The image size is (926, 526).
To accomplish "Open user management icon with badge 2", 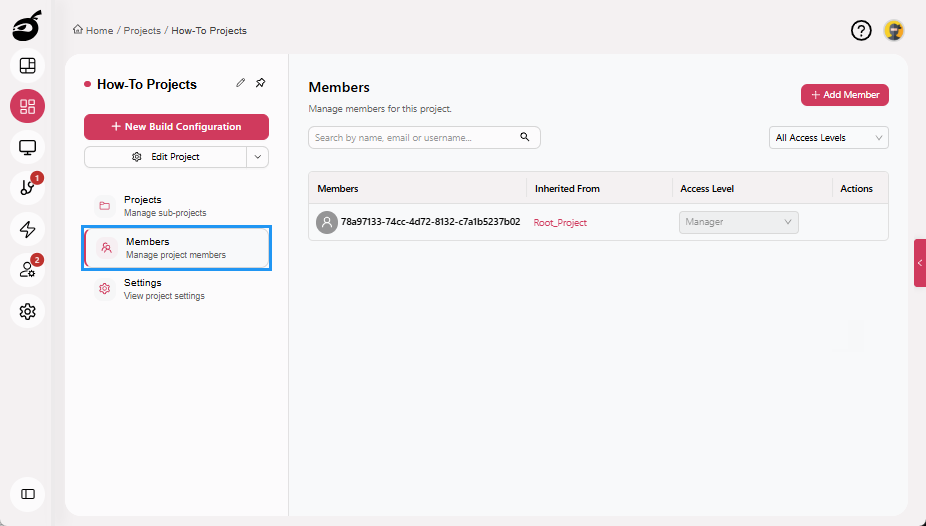I will 28,270.
